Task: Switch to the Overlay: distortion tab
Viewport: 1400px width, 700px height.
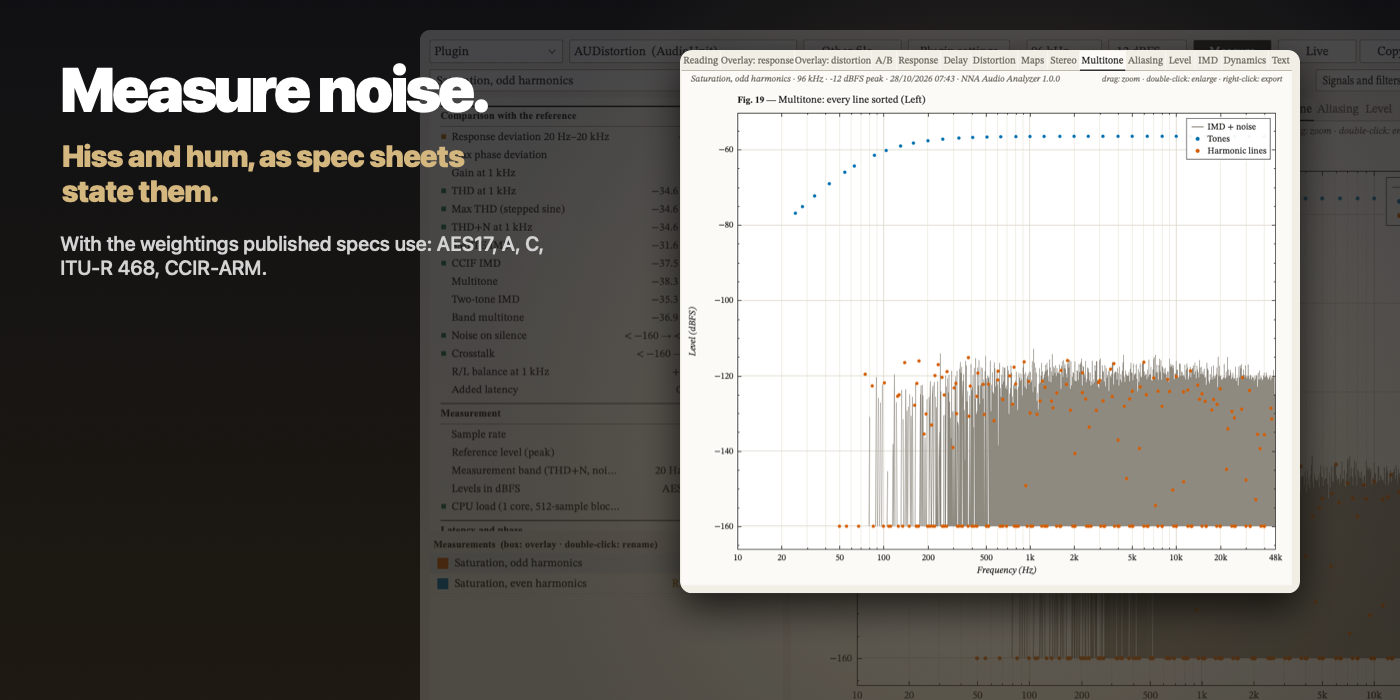Action: [x=833, y=61]
